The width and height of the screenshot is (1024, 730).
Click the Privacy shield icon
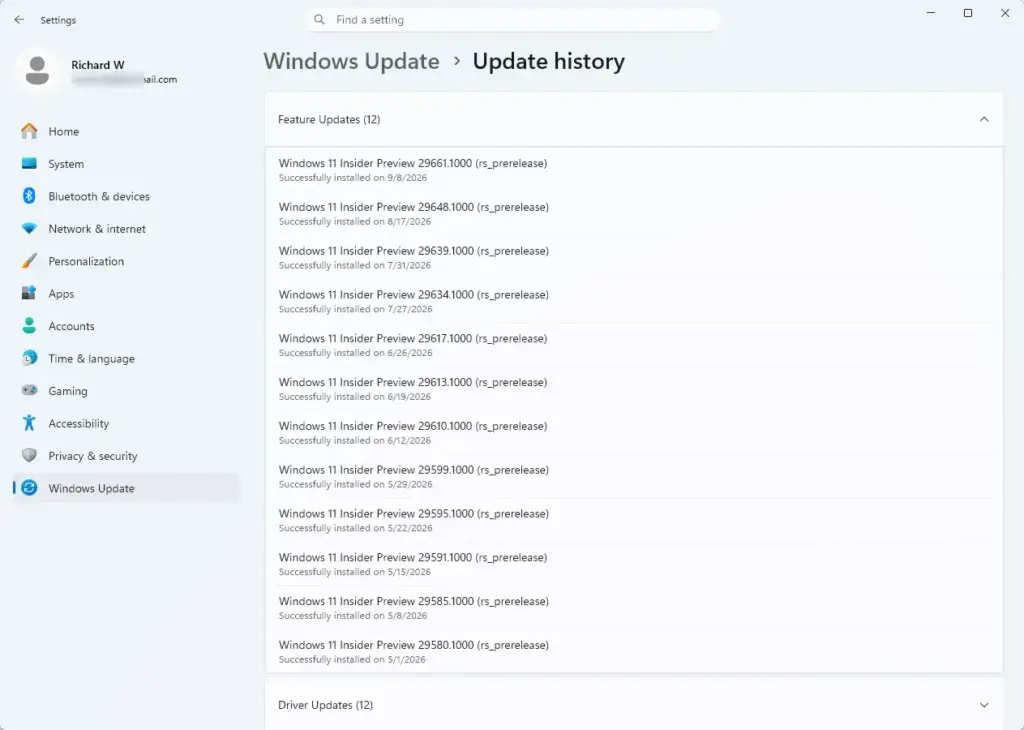[29, 455]
